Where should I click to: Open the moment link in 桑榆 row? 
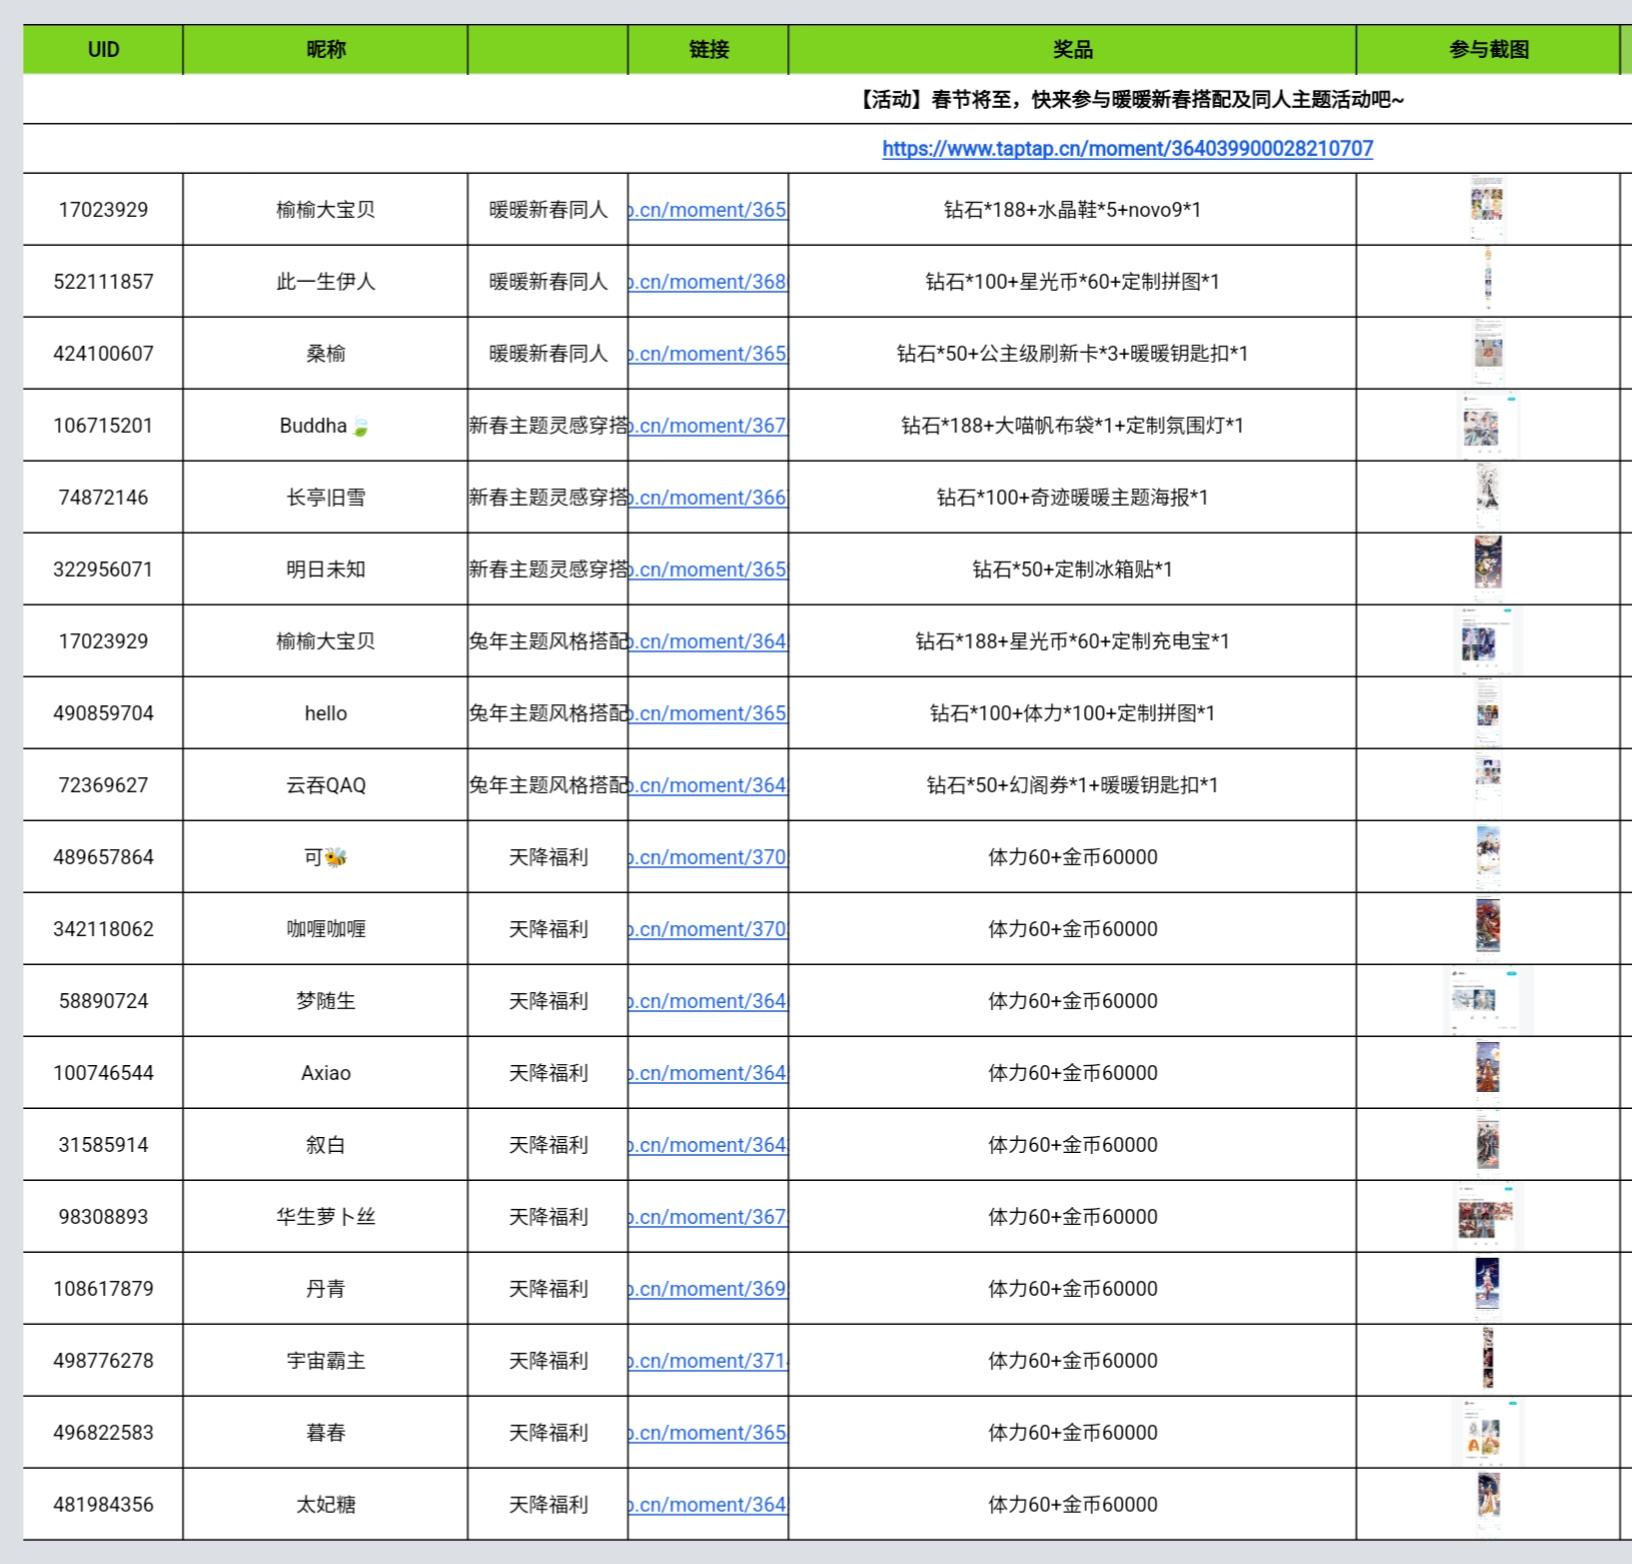click(708, 354)
